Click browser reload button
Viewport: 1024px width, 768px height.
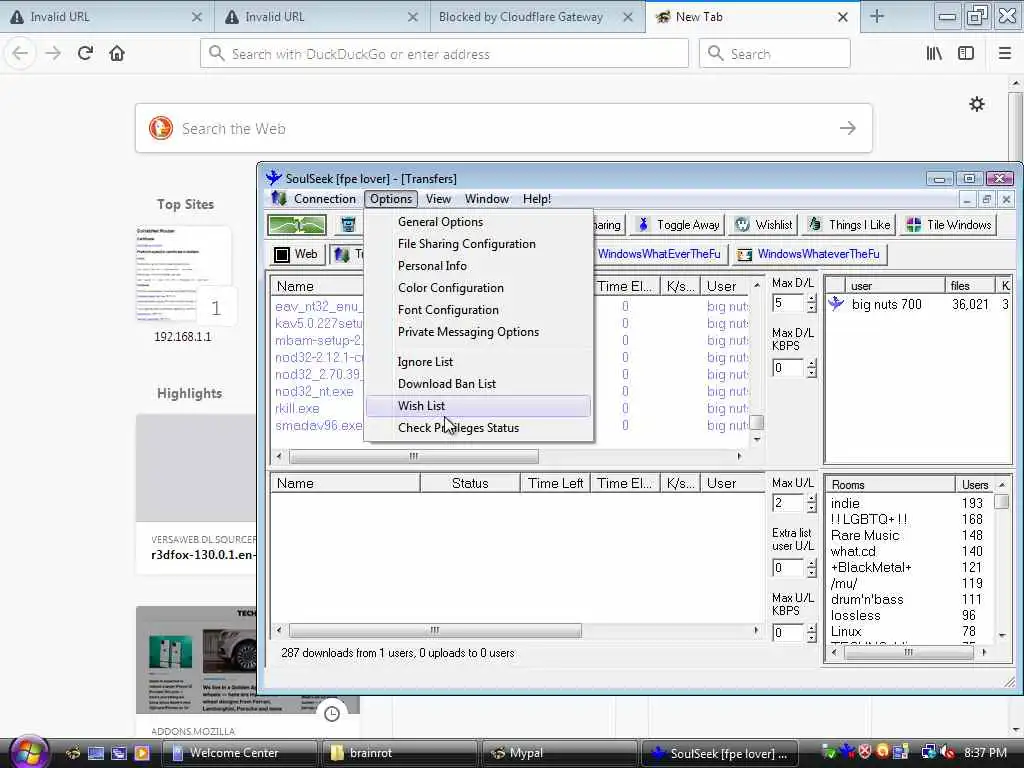85,54
